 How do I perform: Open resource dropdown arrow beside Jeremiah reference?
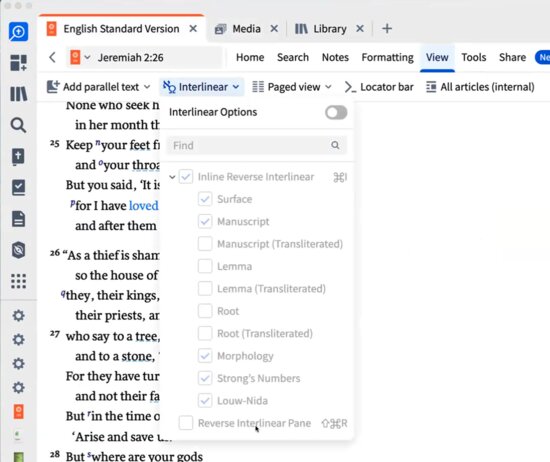[87, 57]
